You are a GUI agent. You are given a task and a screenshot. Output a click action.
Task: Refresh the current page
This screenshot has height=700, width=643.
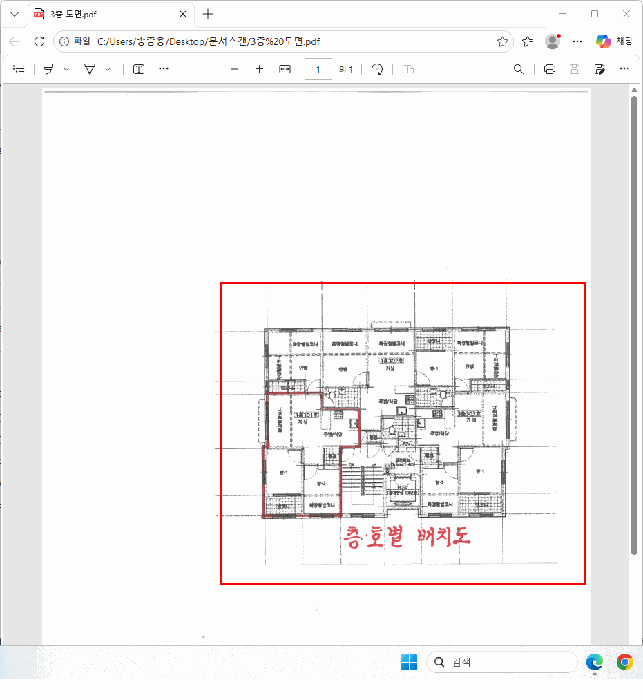39,42
